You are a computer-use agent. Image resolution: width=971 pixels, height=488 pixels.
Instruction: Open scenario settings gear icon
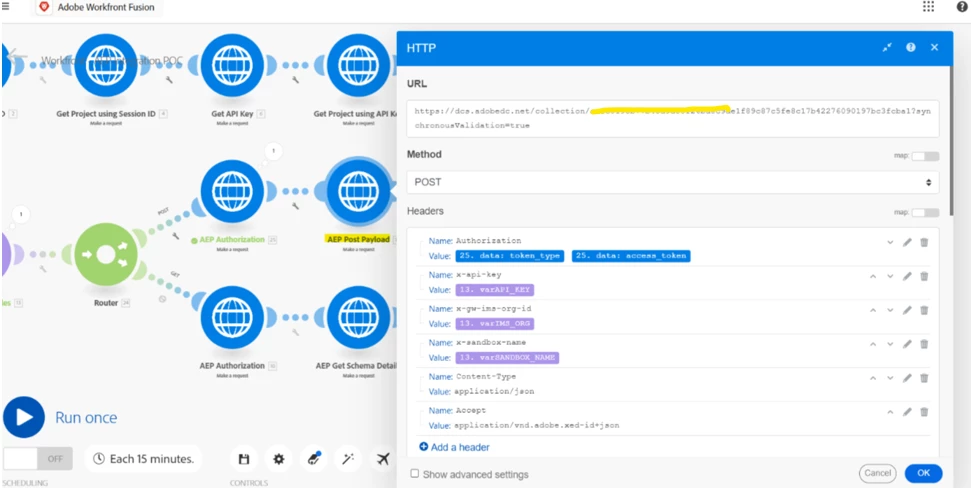(x=279, y=459)
